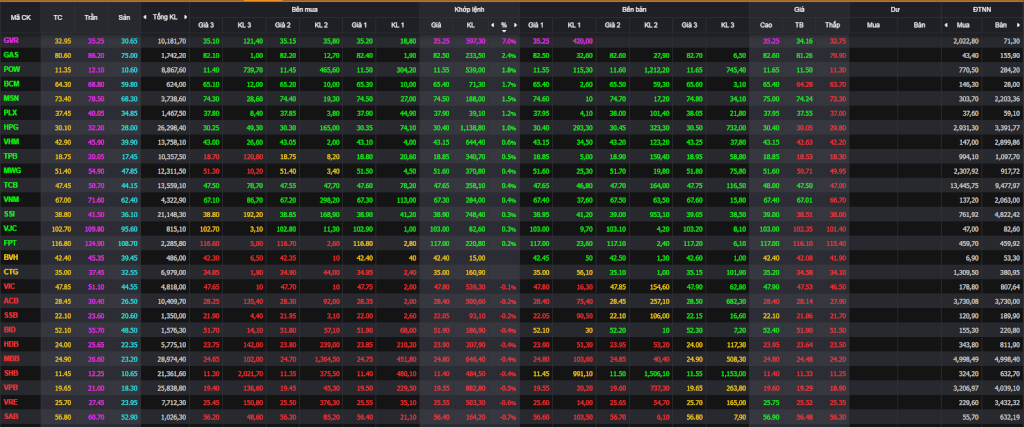Select the HPG stock row symbol

click(11, 127)
